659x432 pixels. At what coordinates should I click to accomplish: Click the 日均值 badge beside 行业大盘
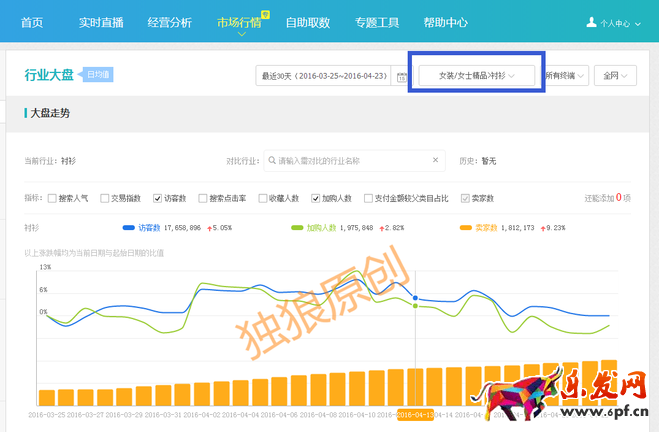pyautogui.click(x=98, y=75)
